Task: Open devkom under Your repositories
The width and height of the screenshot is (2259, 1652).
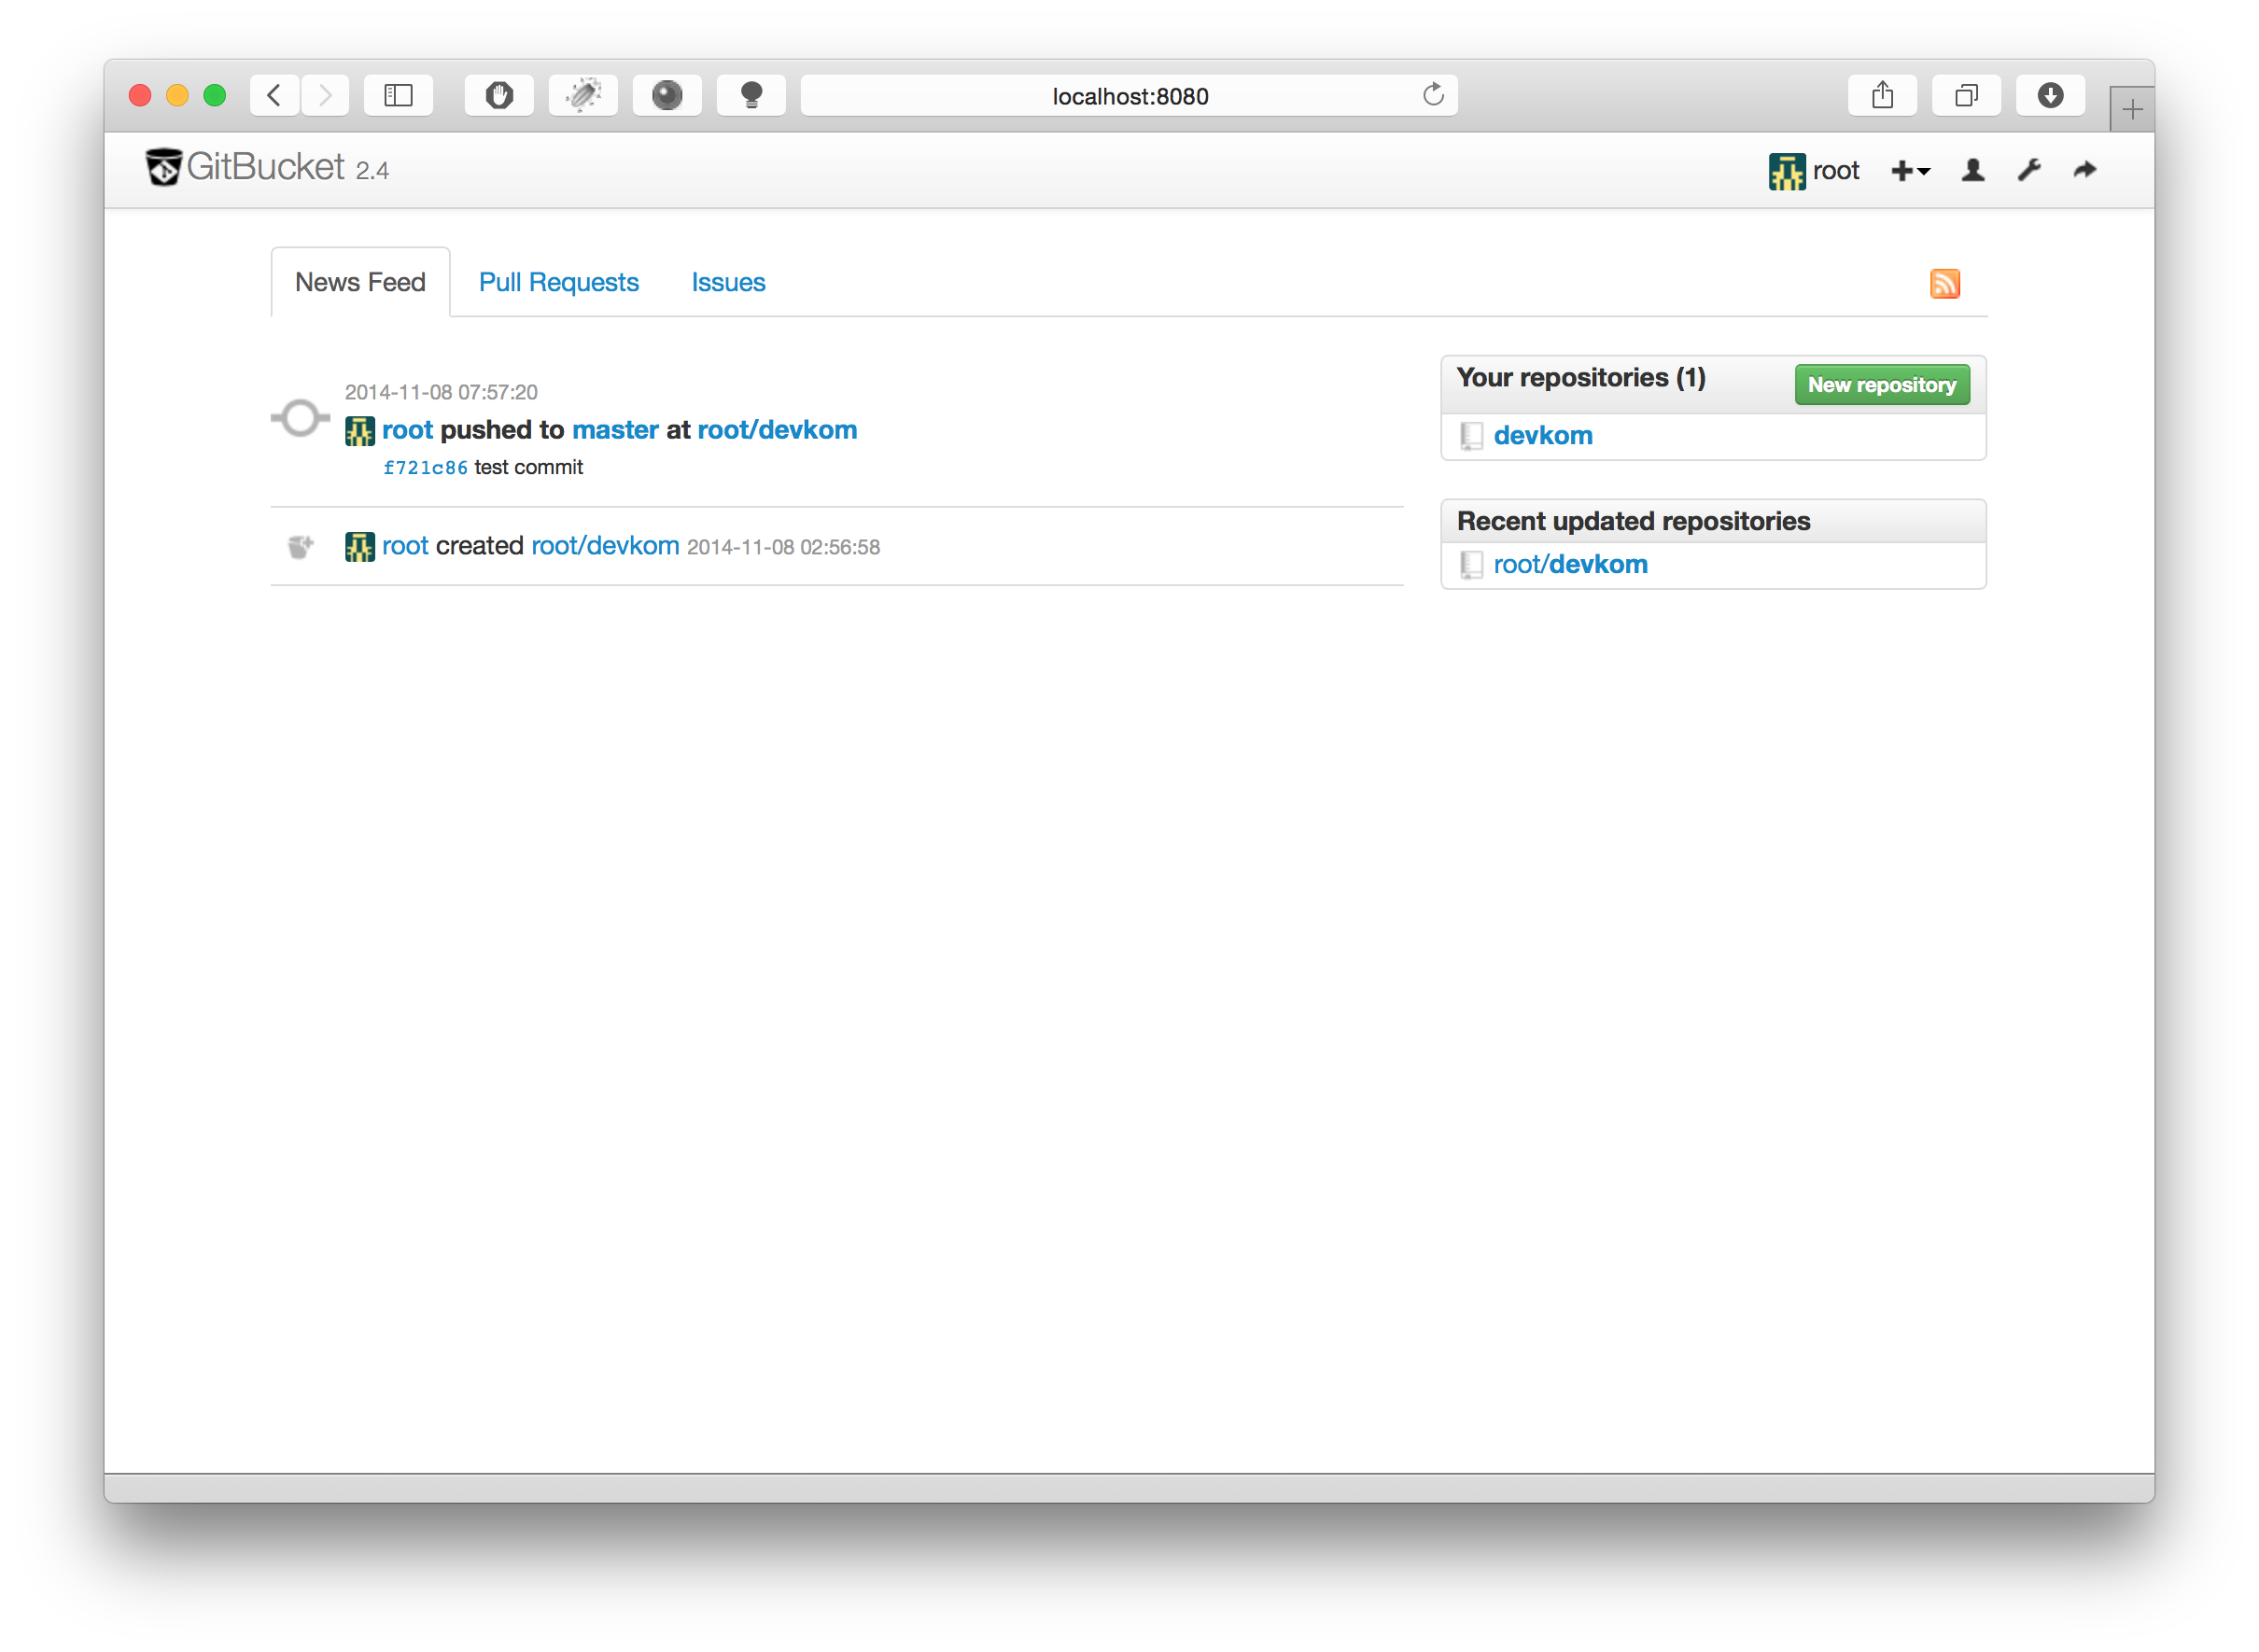Action: tap(1542, 435)
